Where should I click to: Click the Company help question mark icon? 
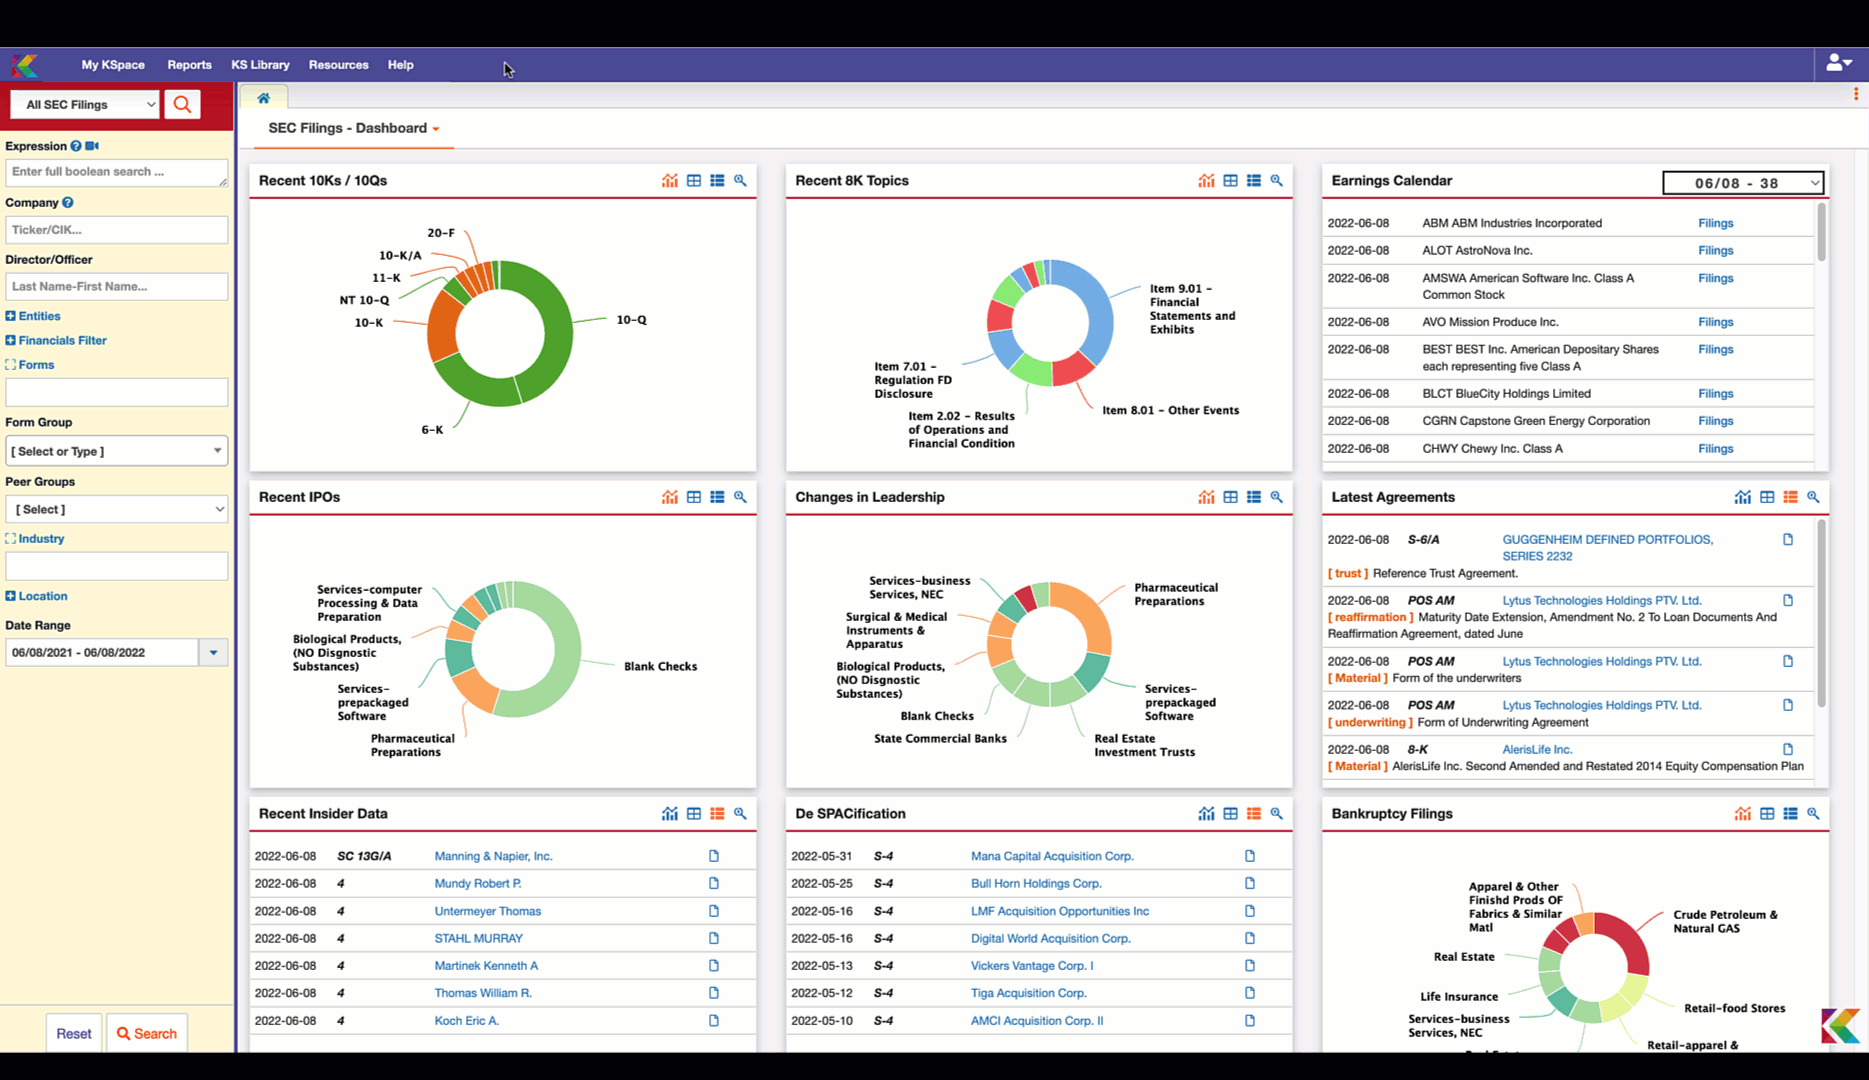click(x=68, y=202)
